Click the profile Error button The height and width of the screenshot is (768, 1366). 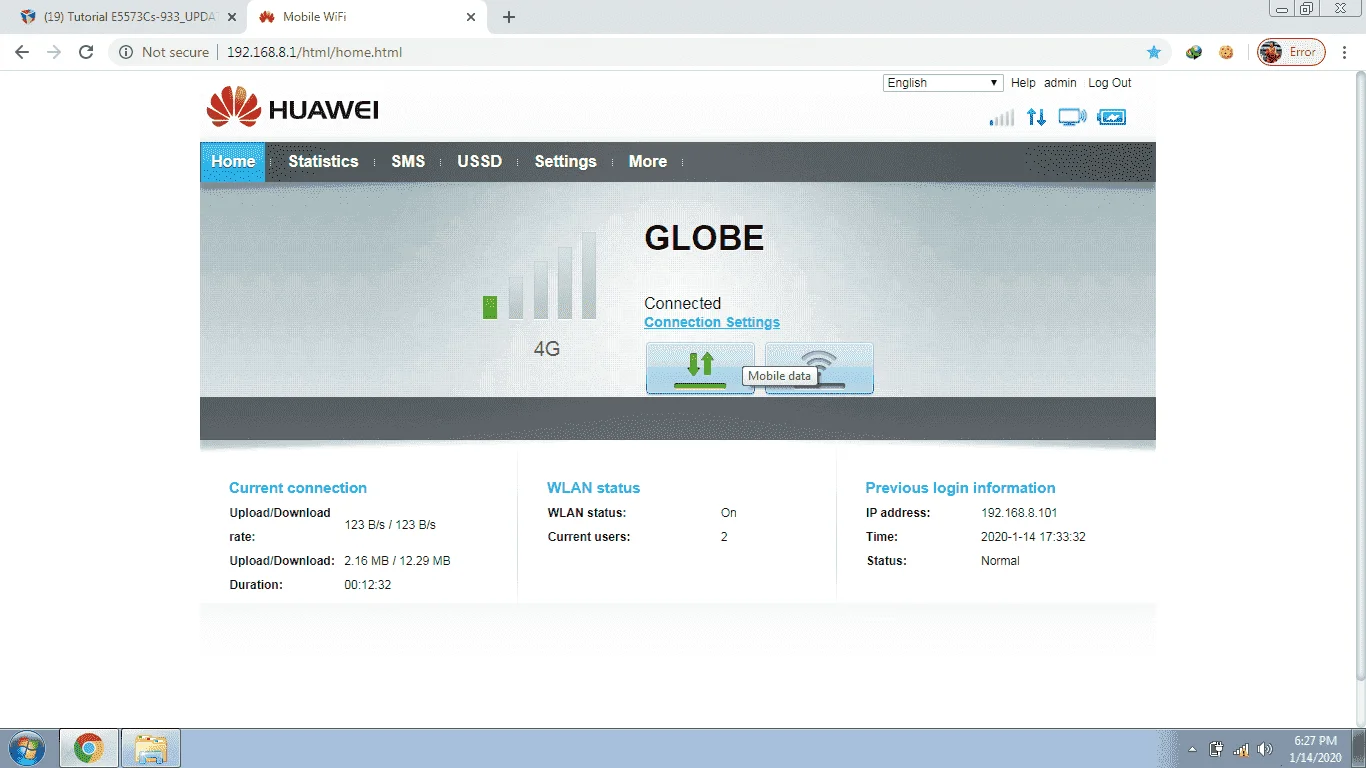pos(1291,52)
